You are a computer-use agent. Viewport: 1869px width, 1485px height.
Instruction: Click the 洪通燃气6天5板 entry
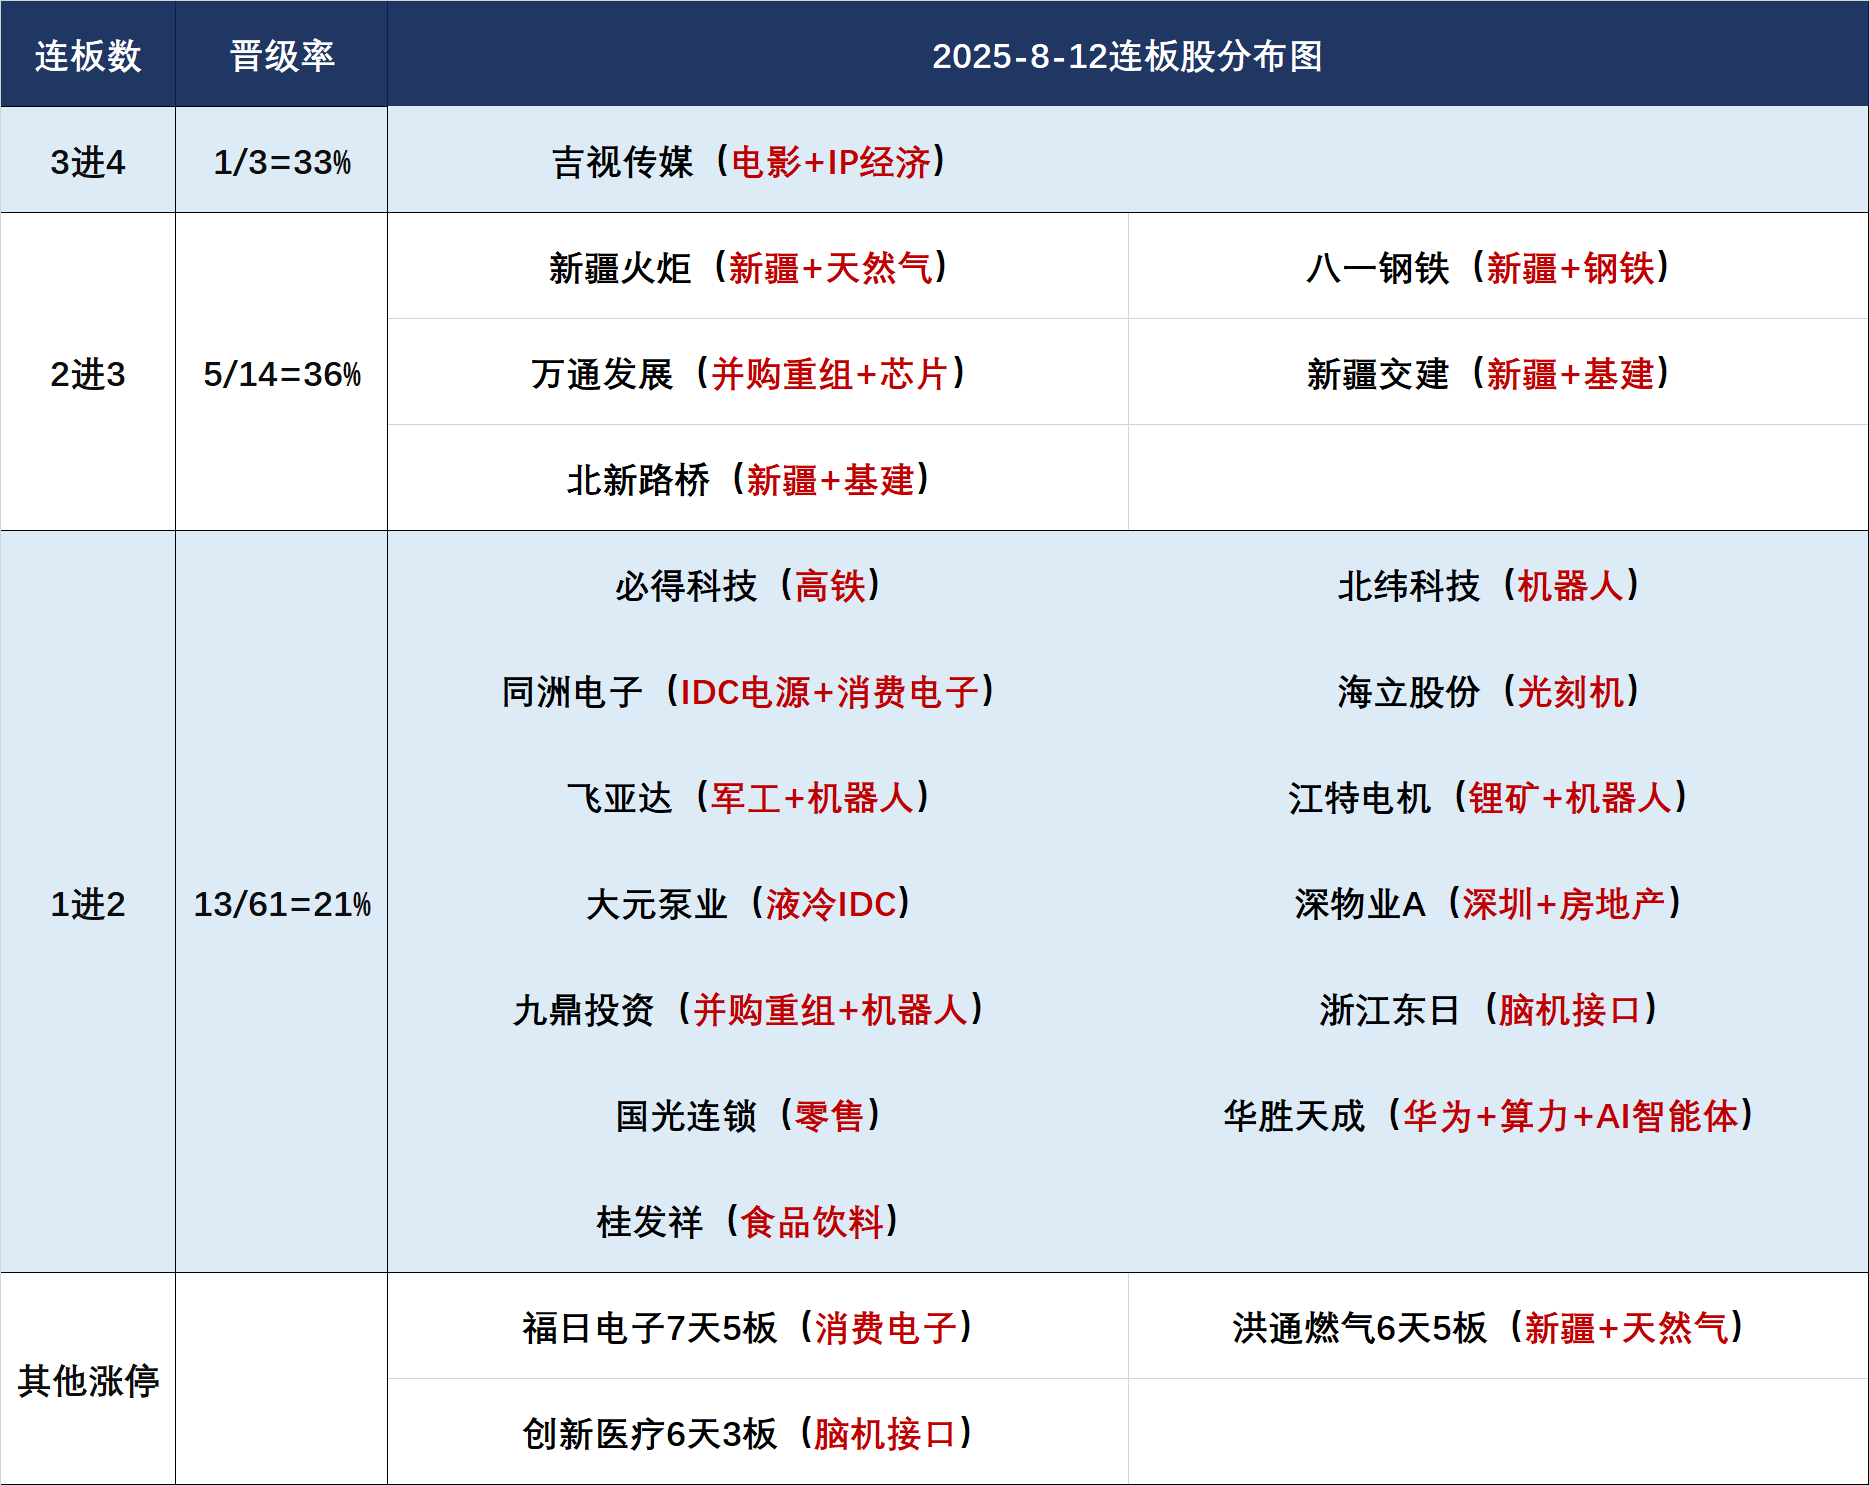pyautogui.click(x=1489, y=1328)
